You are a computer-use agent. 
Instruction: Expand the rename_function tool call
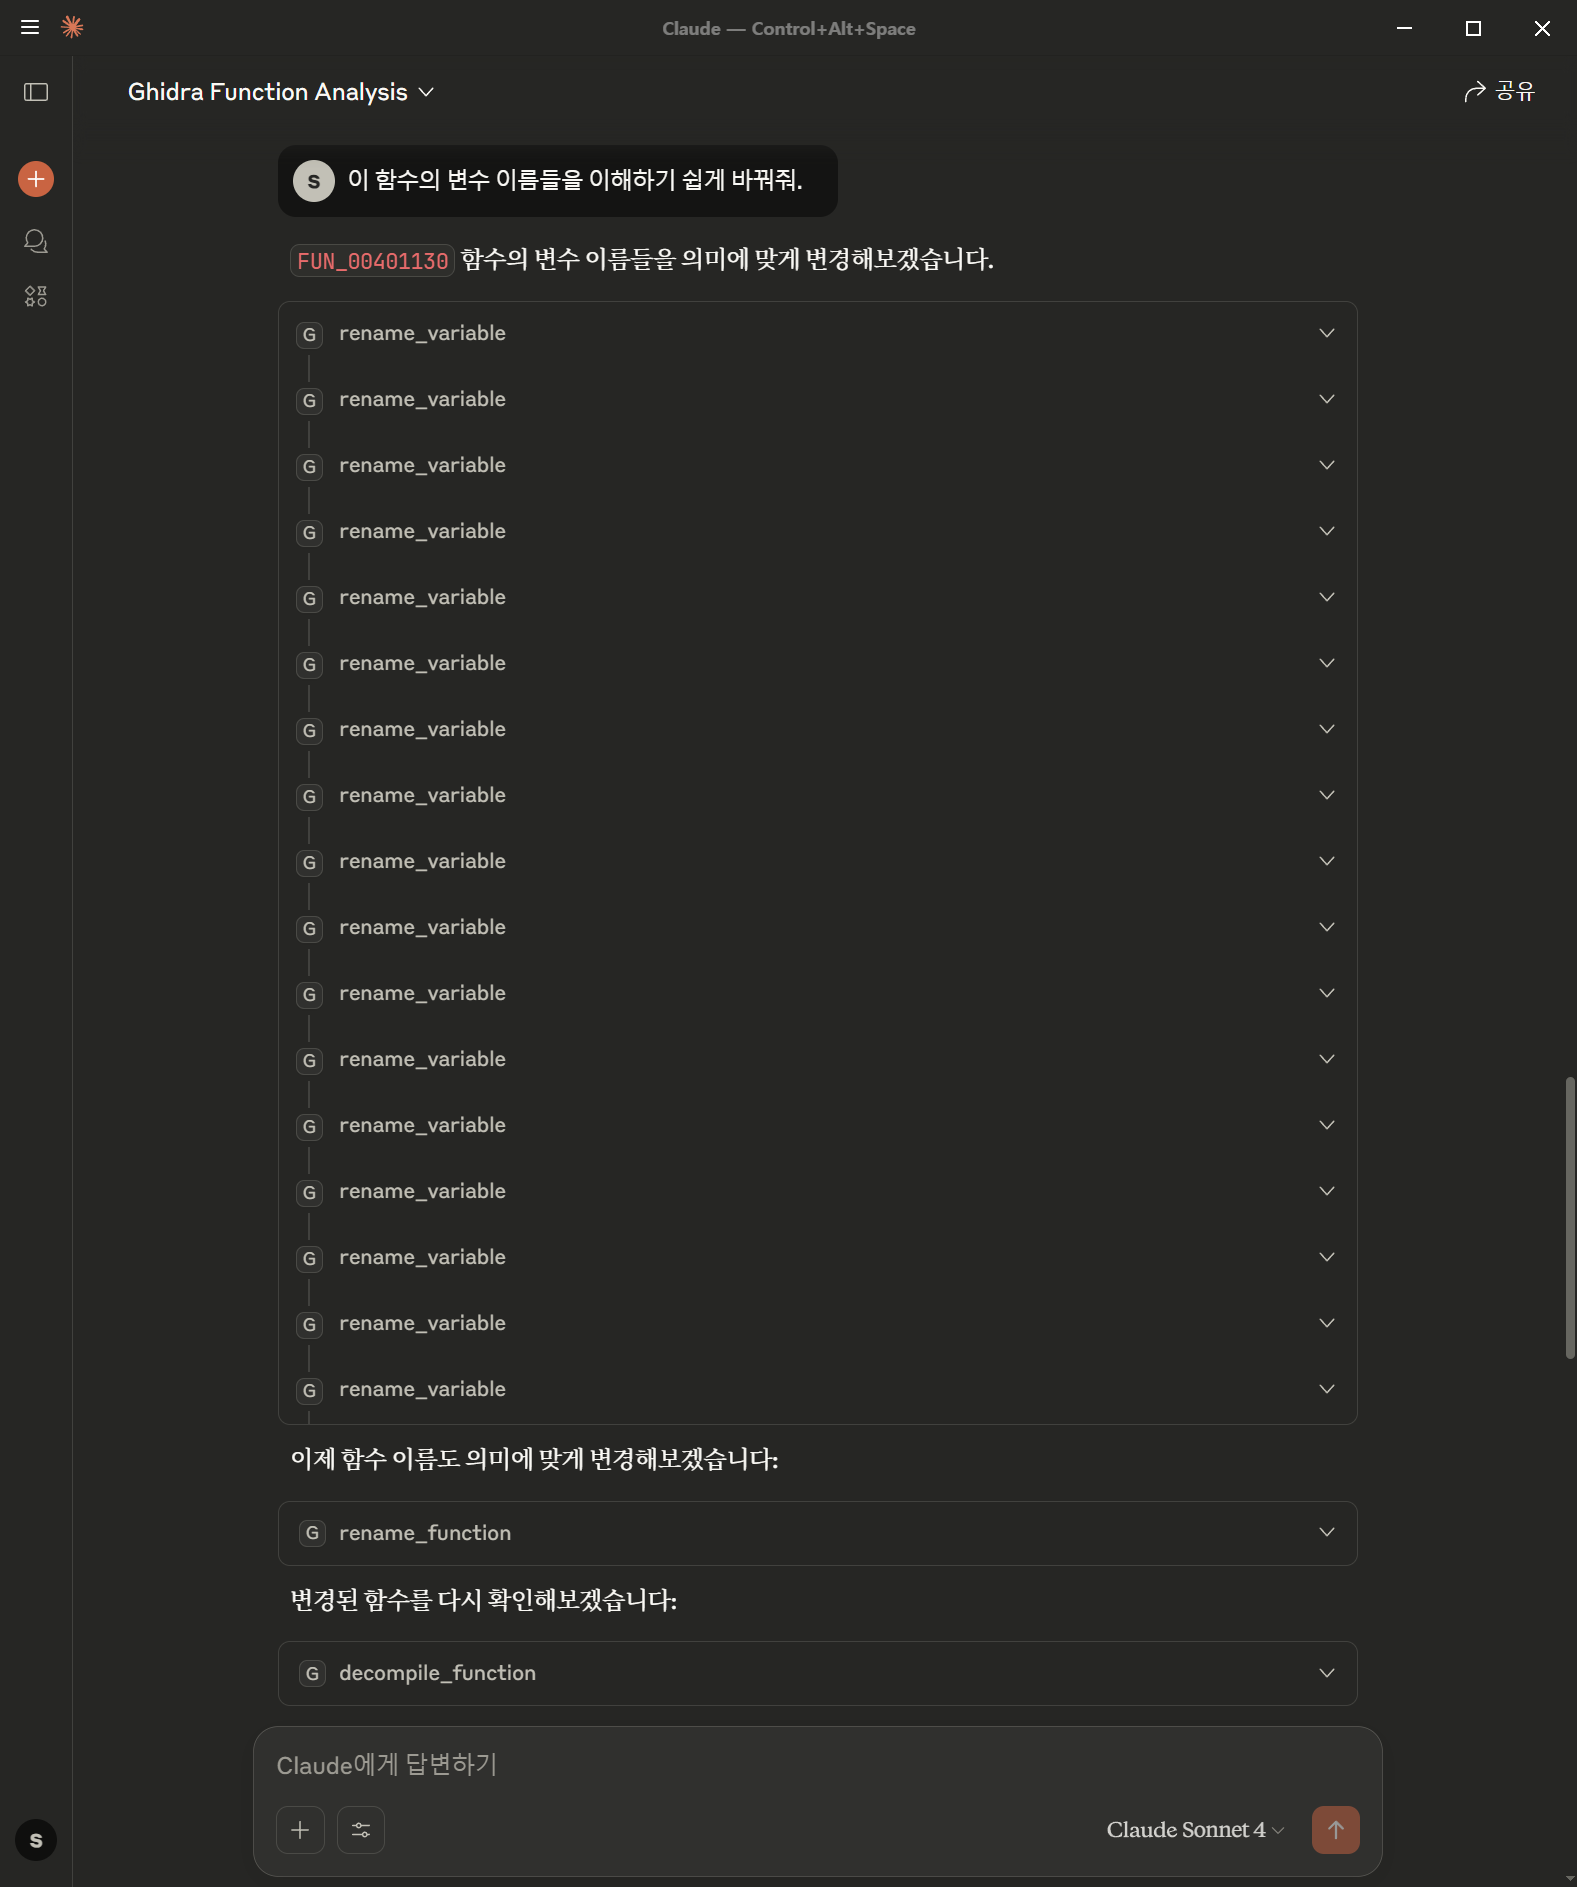coord(817,1533)
